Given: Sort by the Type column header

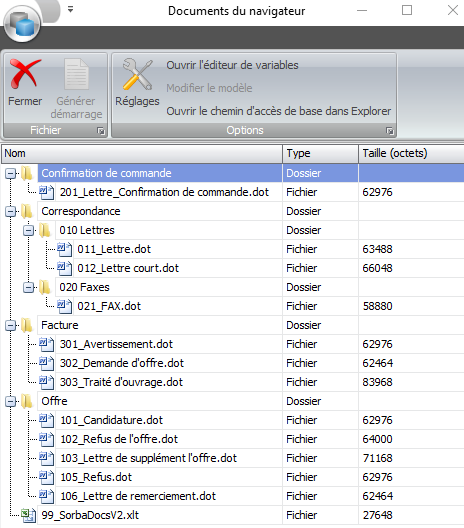Looking at the screenshot, I should click(x=321, y=153).
